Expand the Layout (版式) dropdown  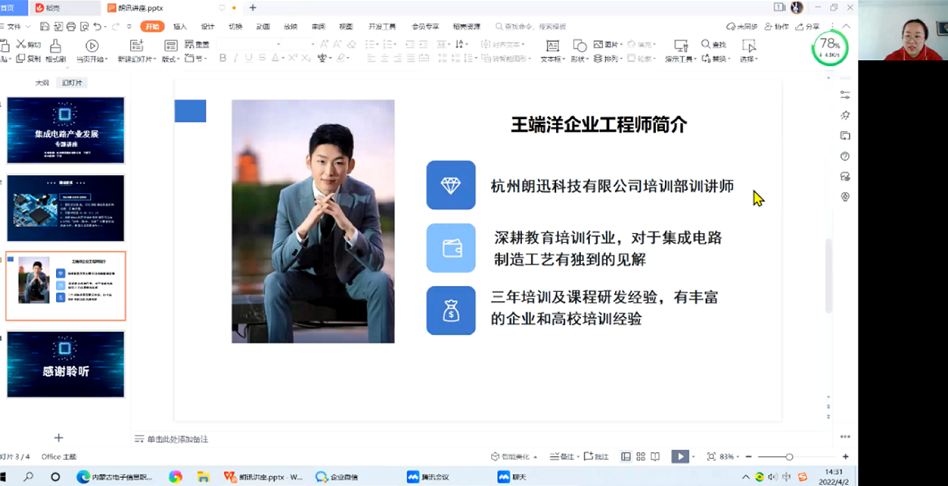pyautogui.click(x=171, y=59)
